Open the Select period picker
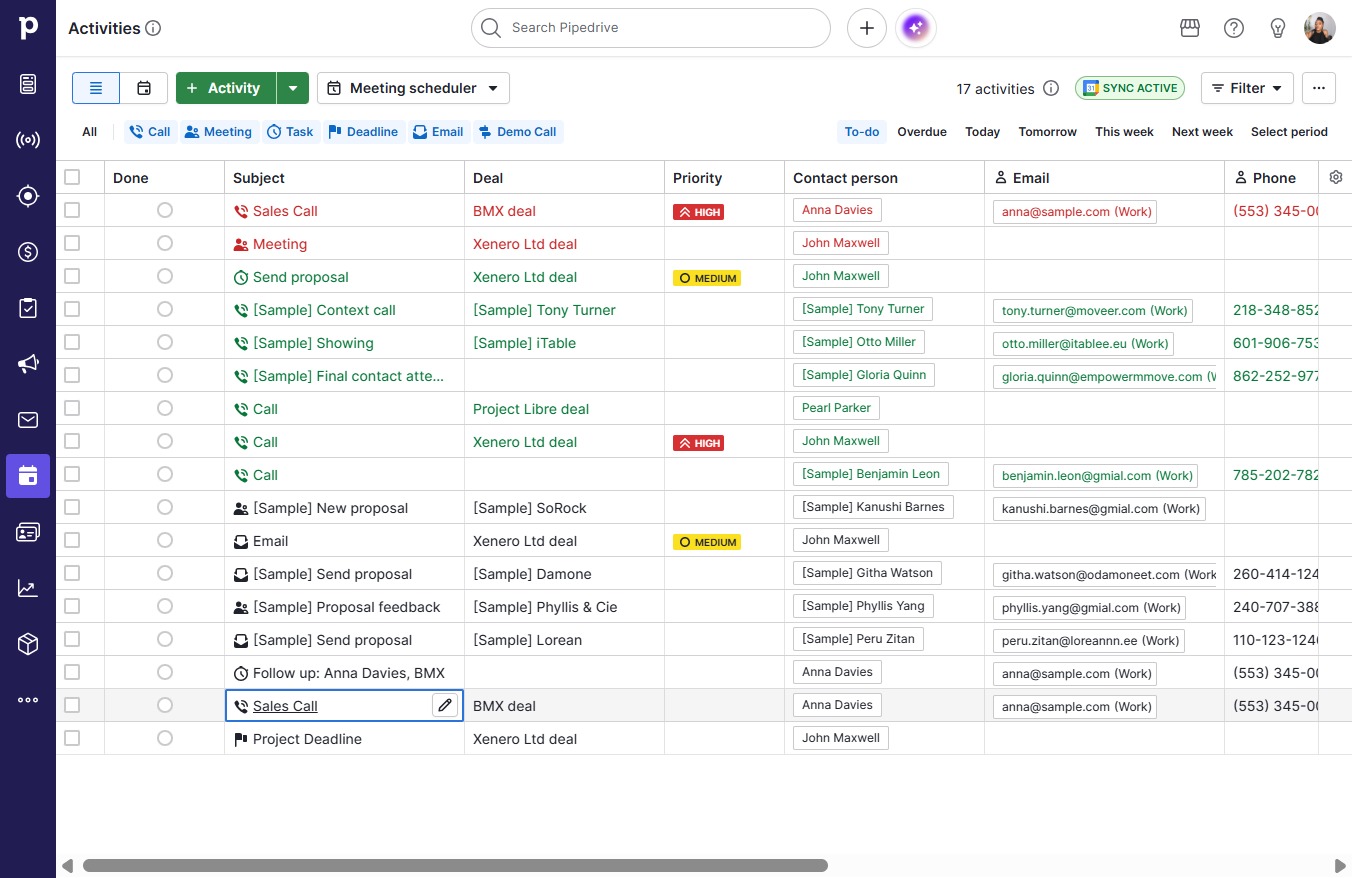 tap(1289, 132)
